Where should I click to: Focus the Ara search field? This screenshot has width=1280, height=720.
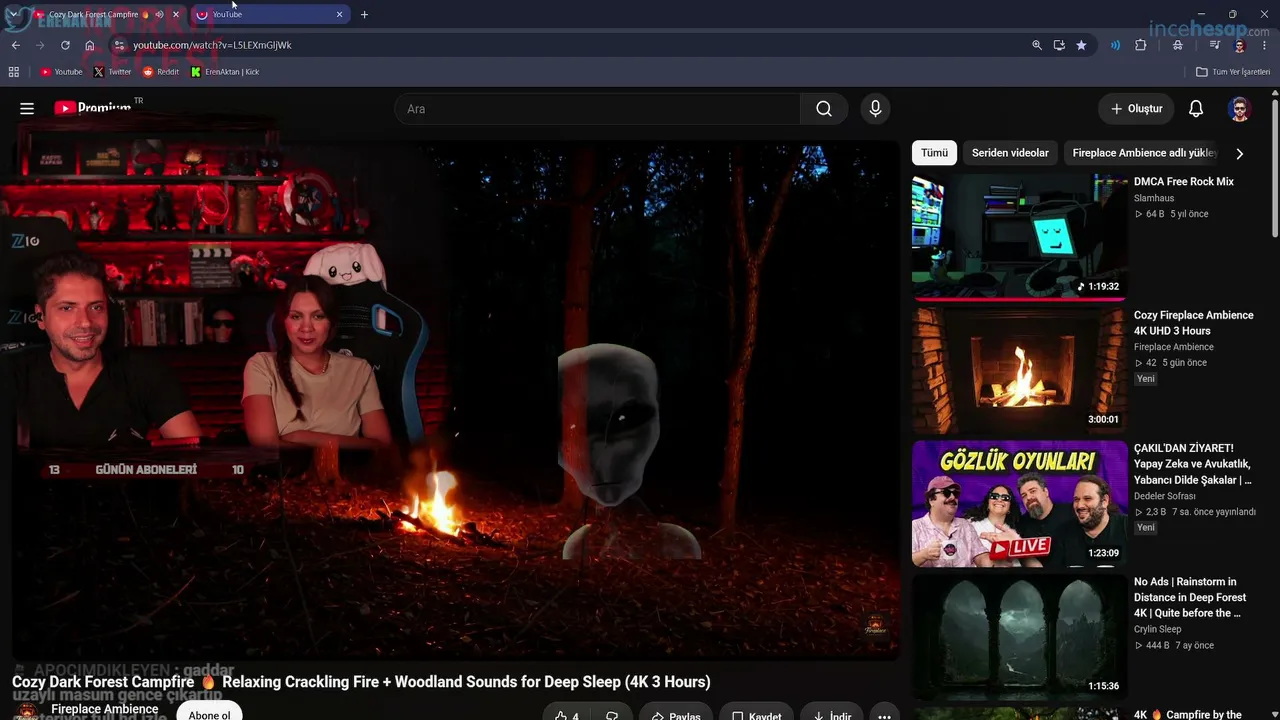click(597, 109)
